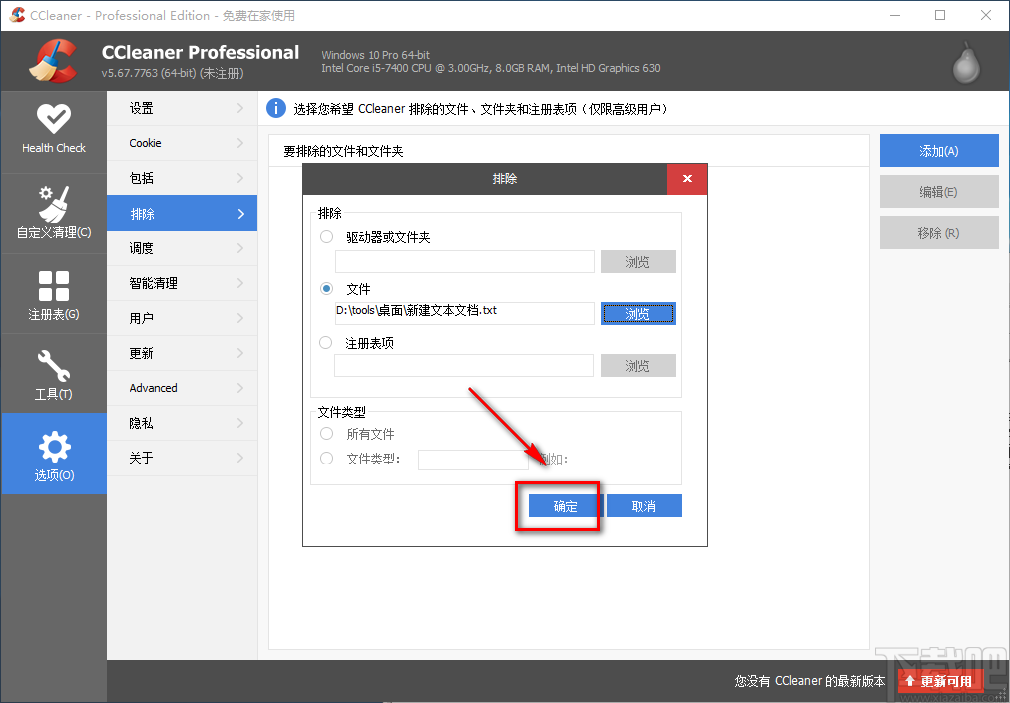1010x703 pixels.
Task: Close the 排除 dialog with red X
Action: click(687, 178)
